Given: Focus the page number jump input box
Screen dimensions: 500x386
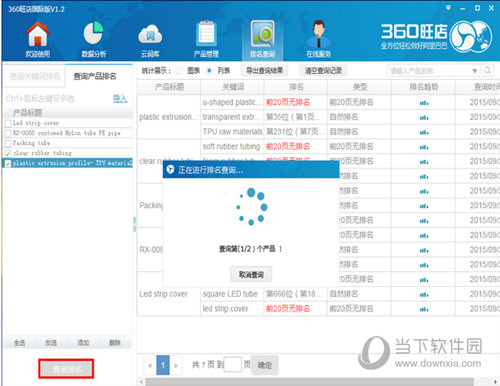Looking at the screenshot, I should pyautogui.click(x=233, y=364).
